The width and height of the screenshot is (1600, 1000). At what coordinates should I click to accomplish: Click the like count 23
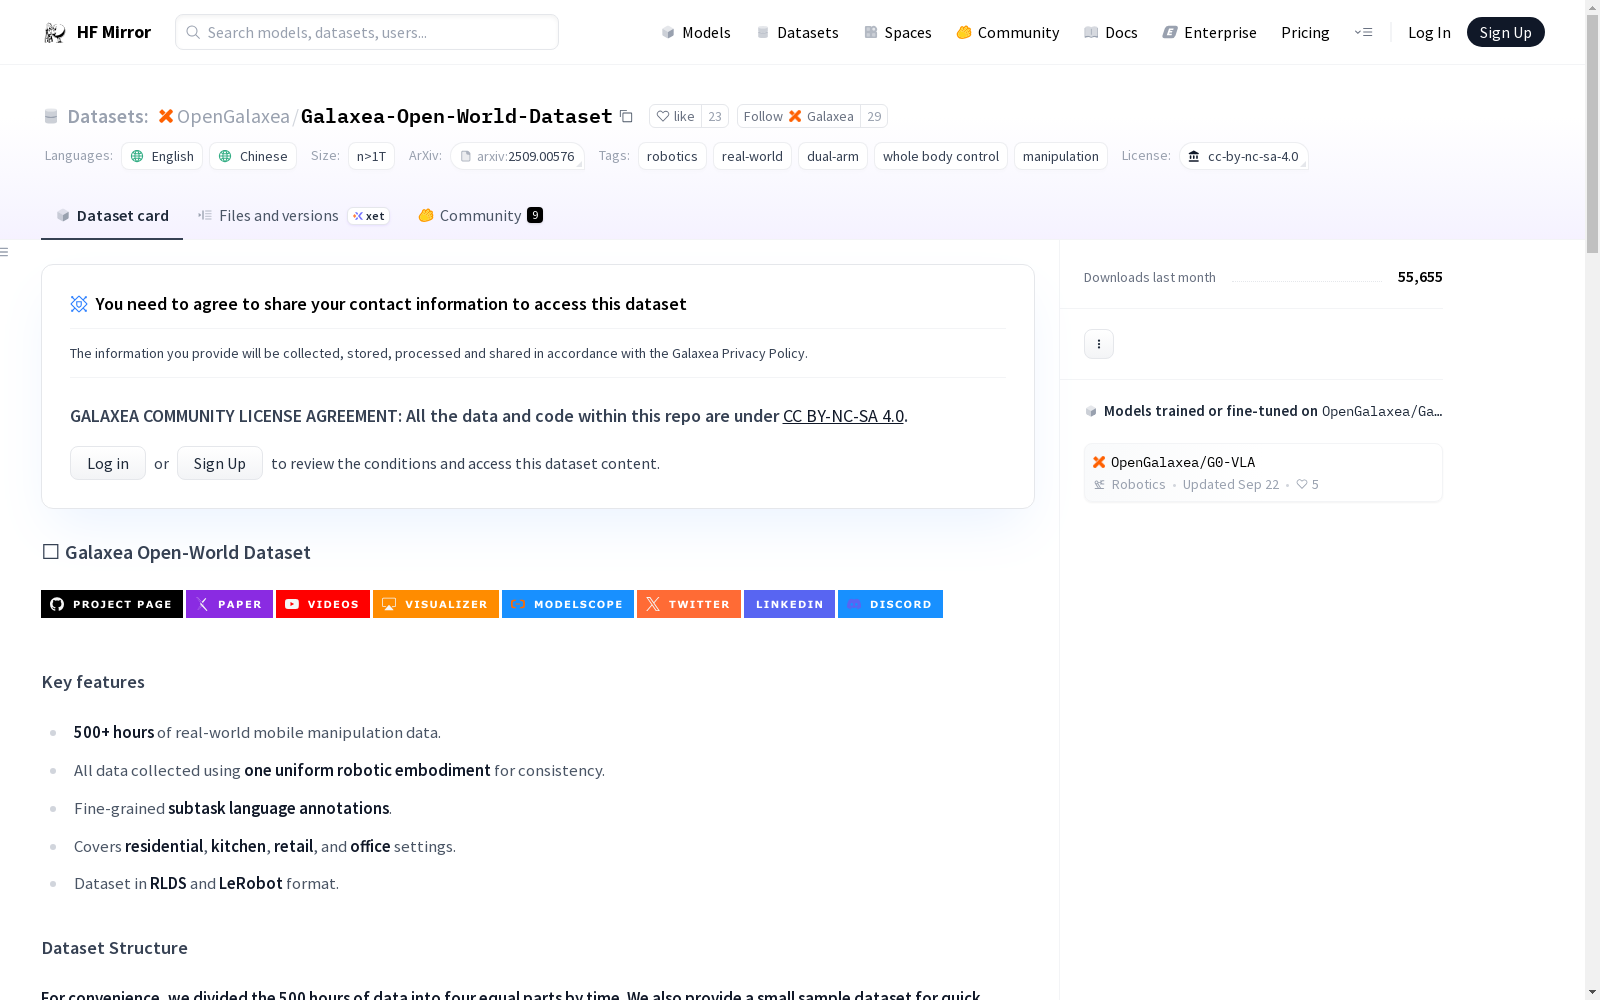[715, 116]
